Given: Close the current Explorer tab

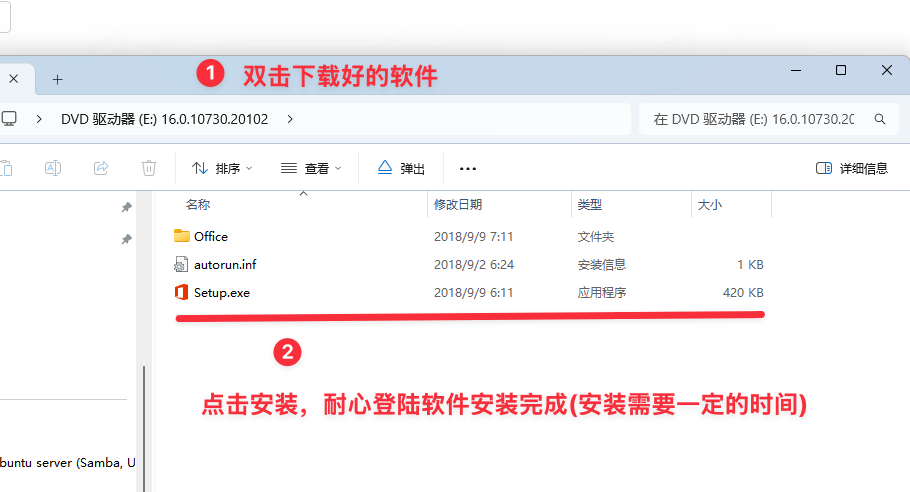Looking at the screenshot, I should point(12,79).
